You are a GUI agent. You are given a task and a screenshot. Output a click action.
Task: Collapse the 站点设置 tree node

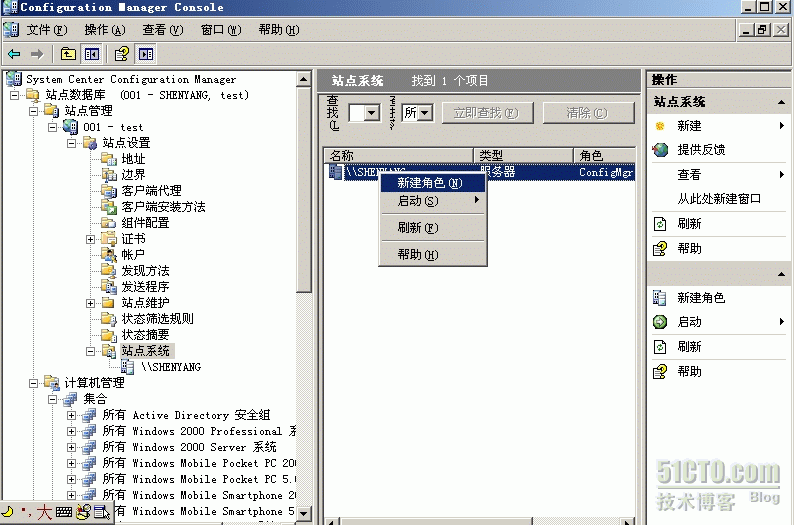coord(71,143)
